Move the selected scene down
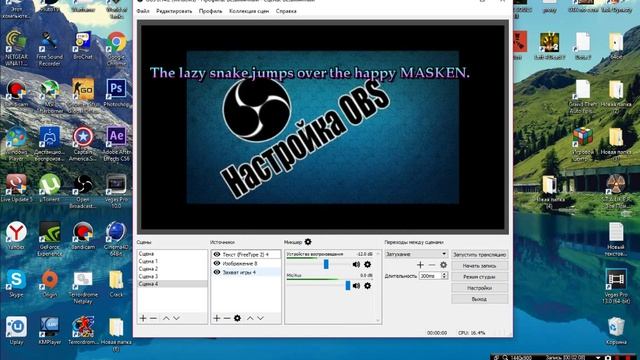Image resolution: width=640 pixels, height=360 pixels. [176, 318]
